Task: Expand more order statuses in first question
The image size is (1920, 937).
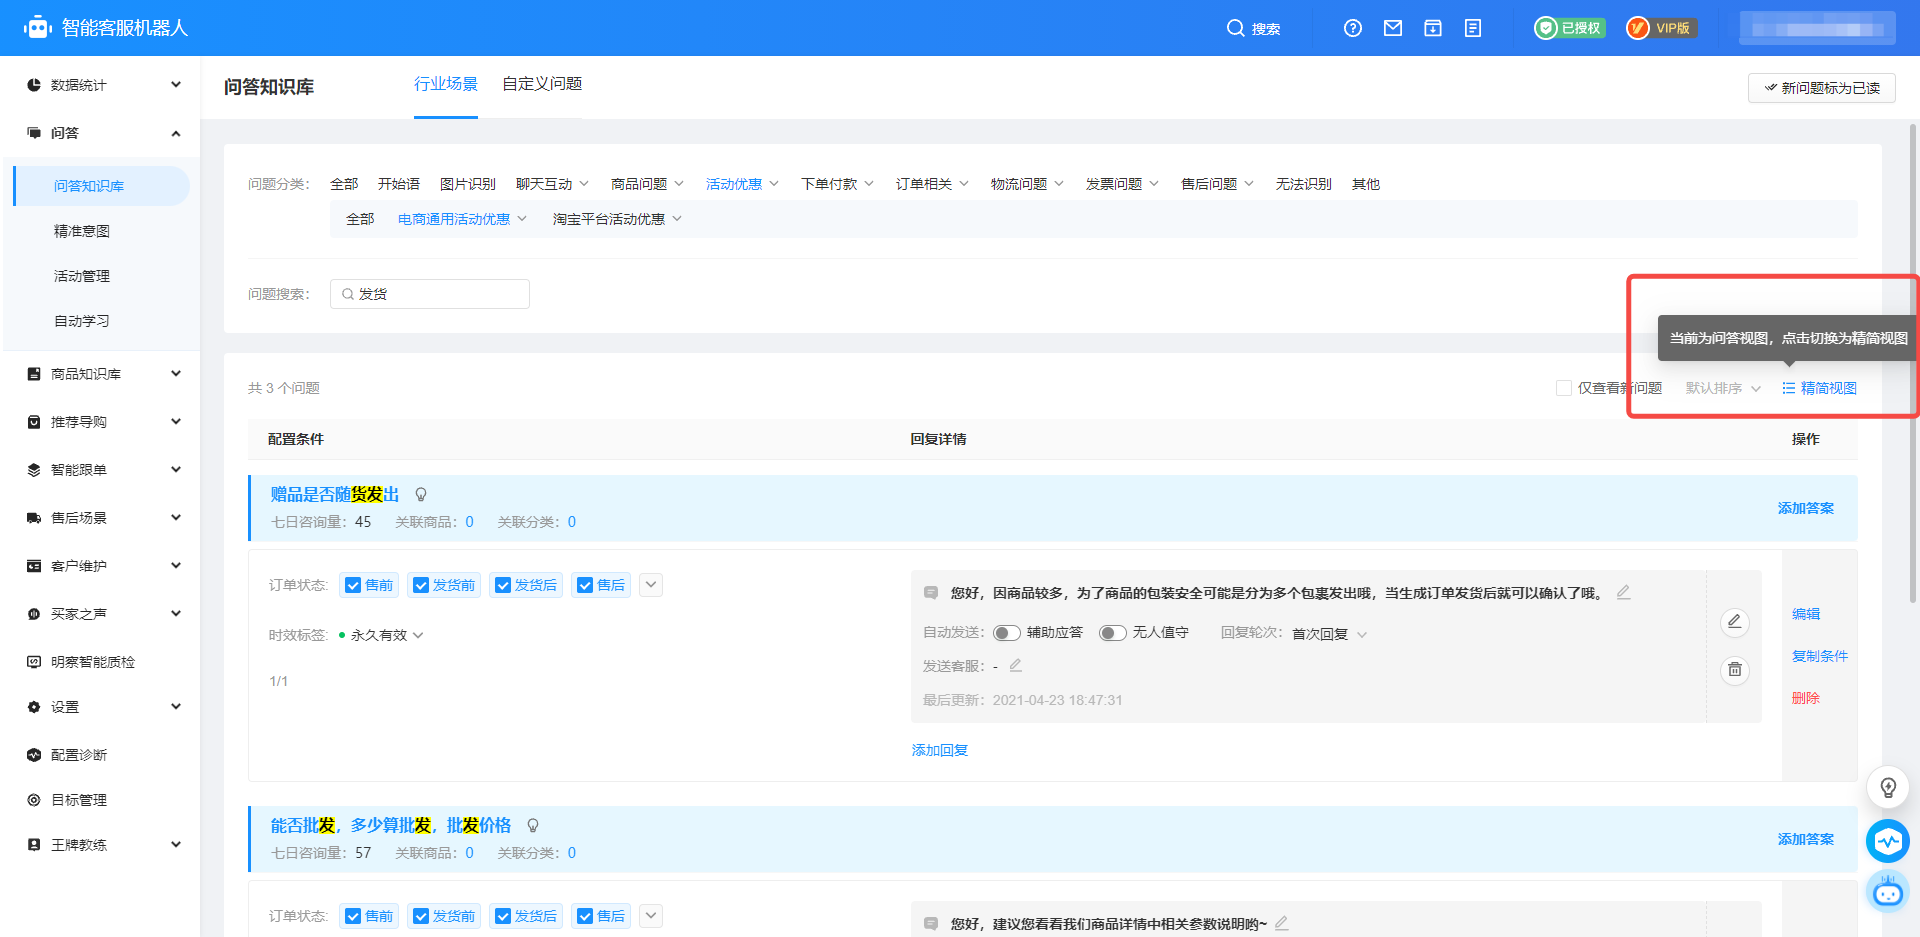Action: click(x=651, y=585)
